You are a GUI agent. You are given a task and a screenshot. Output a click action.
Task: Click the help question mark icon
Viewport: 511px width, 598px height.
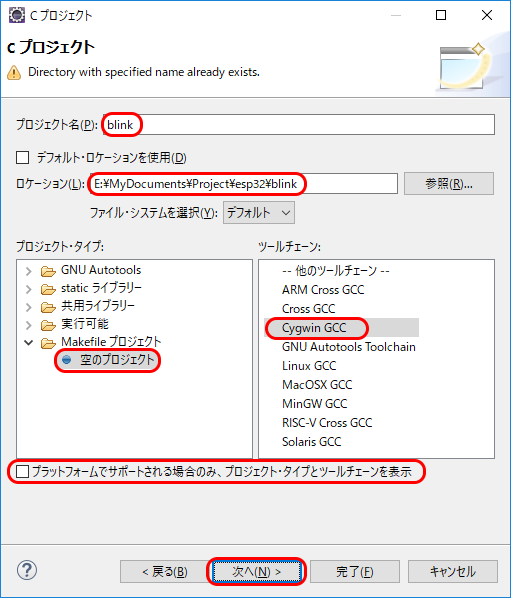(x=27, y=571)
